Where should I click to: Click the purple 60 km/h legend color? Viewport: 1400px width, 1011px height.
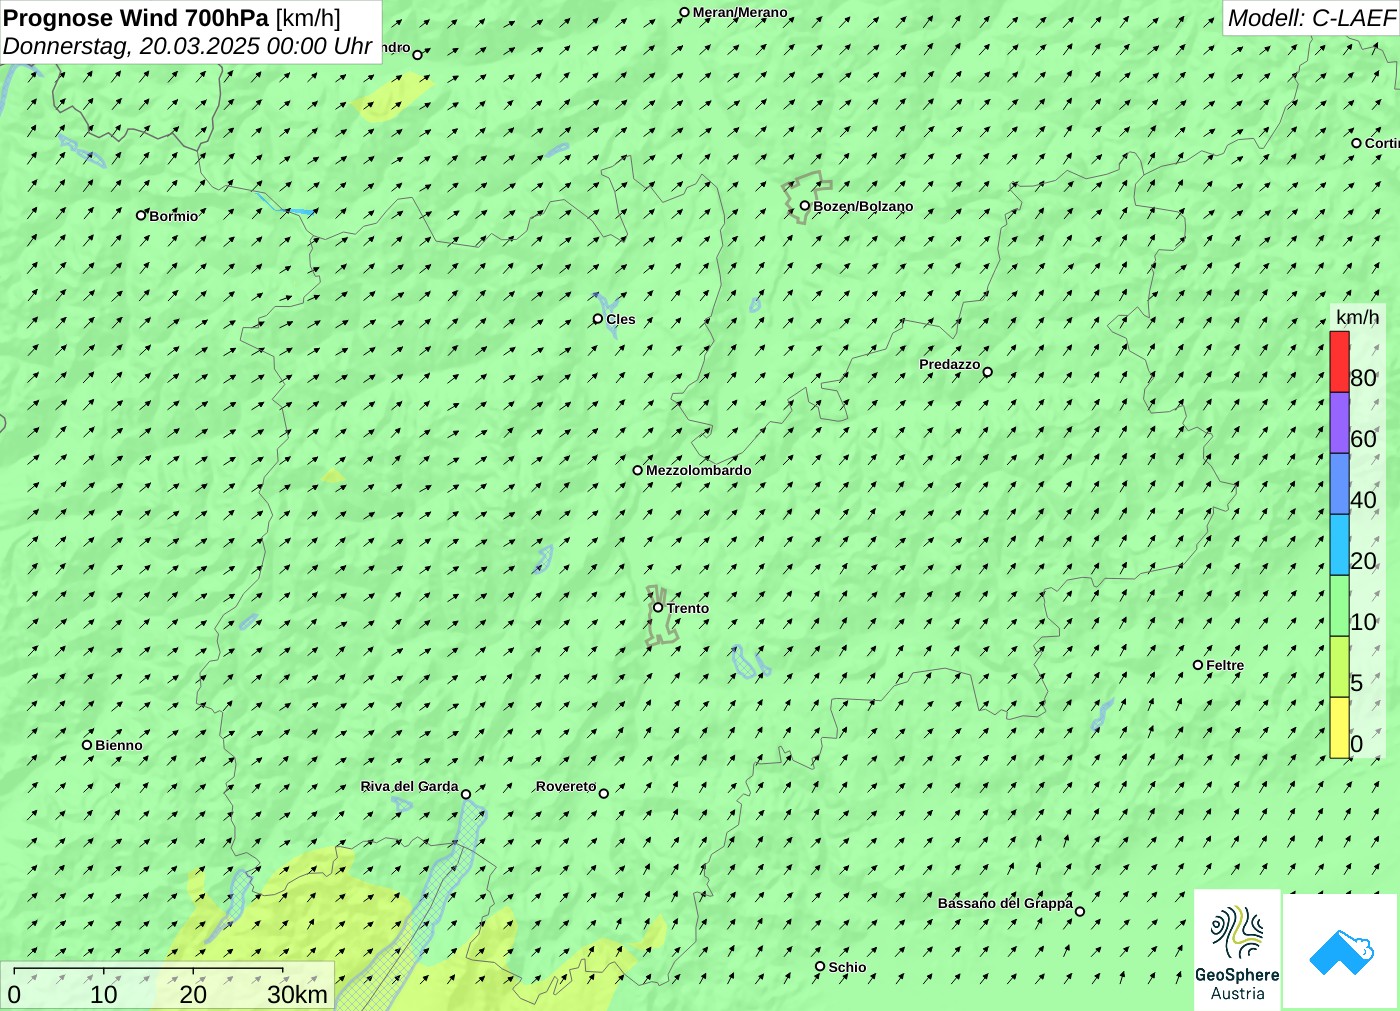(1339, 423)
